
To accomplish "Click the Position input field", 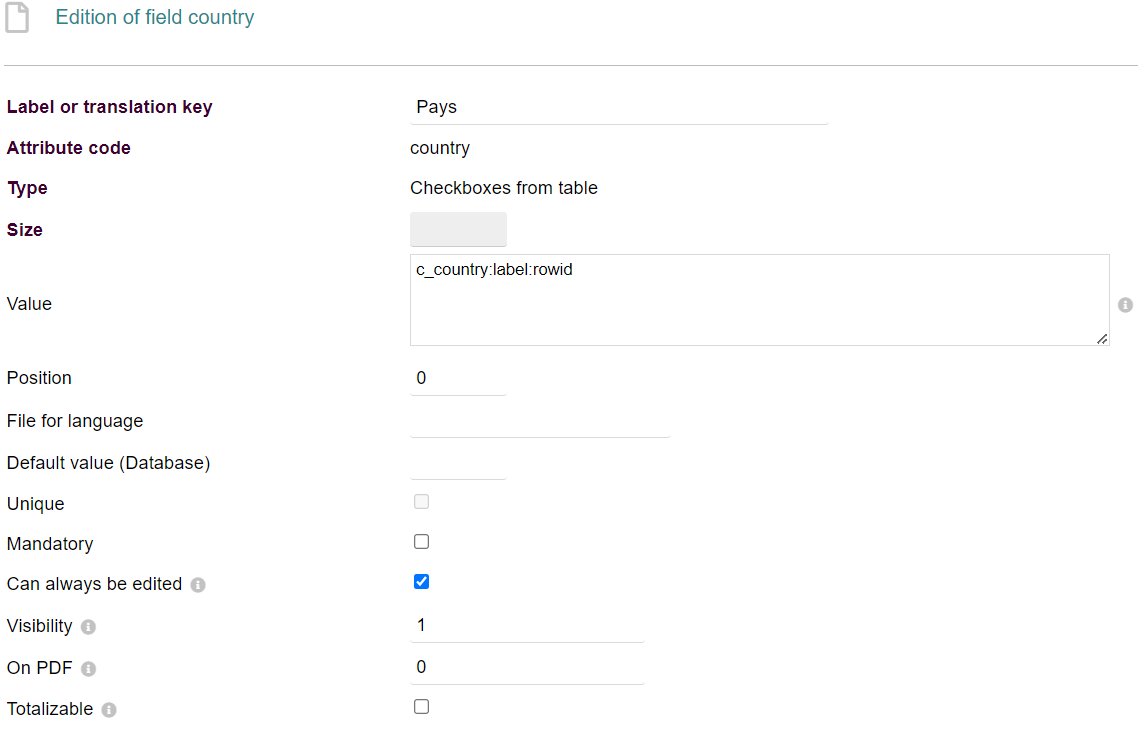I will click(458, 378).
